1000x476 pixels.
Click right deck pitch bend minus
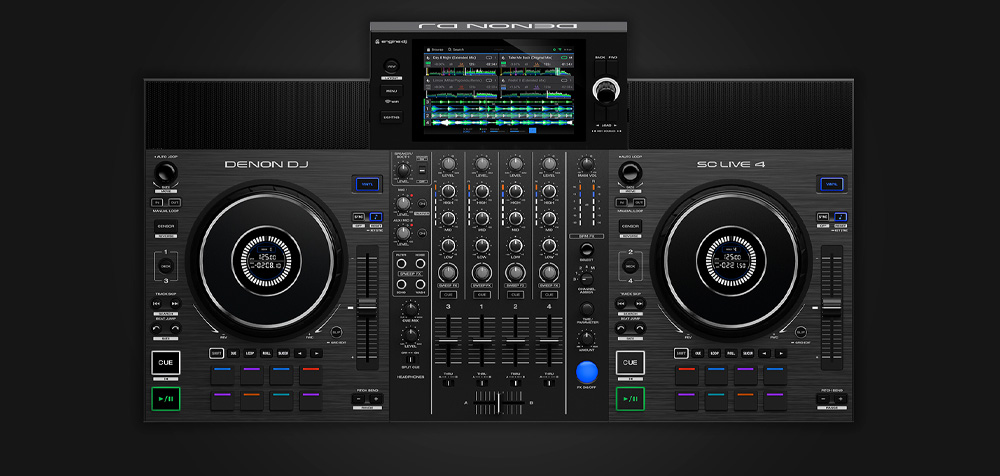pos(823,399)
